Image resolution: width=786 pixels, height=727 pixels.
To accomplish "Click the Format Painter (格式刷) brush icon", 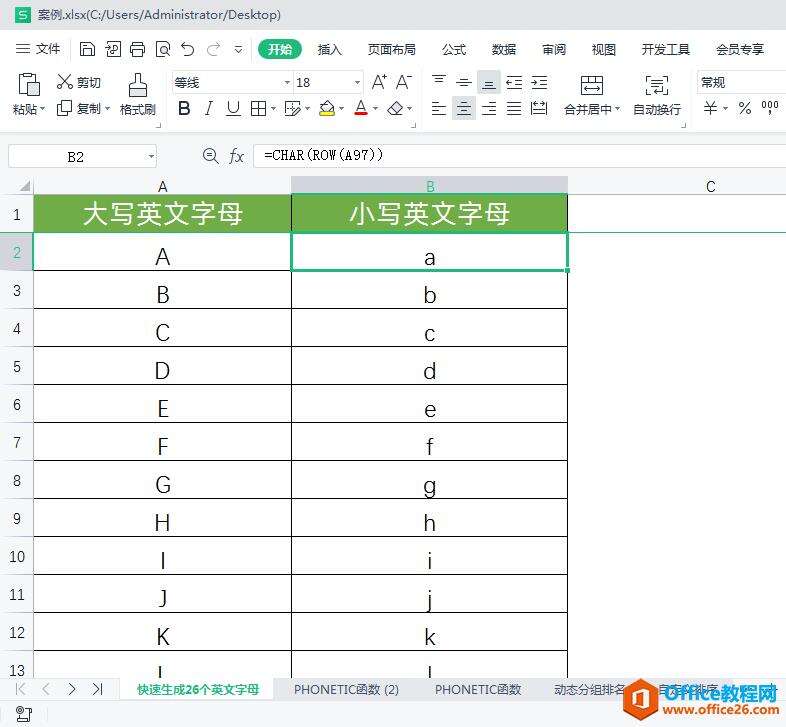I will [x=138, y=85].
